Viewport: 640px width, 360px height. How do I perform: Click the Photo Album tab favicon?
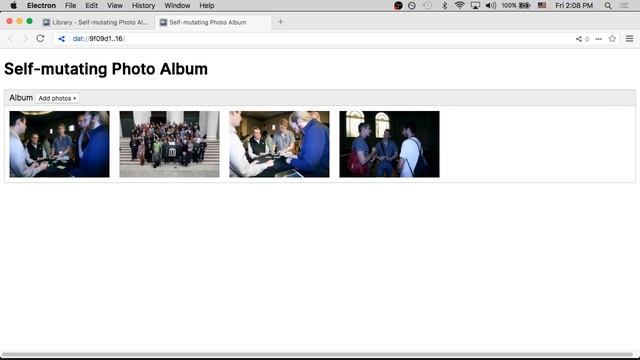pyautogui.click(x=163, y=22)
